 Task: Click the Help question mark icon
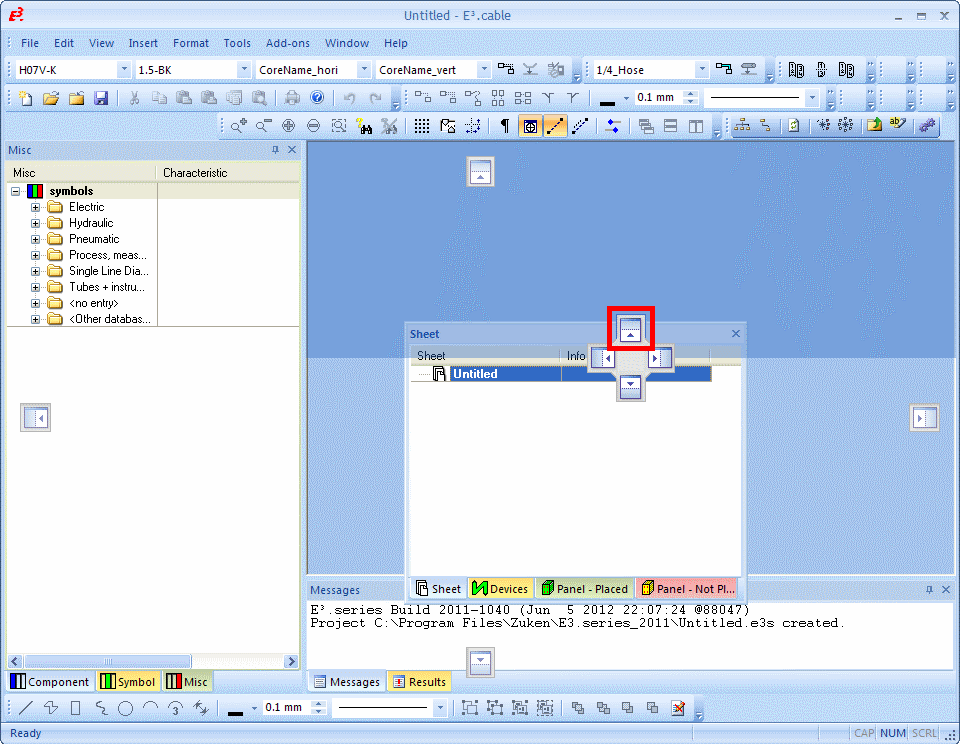317,98
